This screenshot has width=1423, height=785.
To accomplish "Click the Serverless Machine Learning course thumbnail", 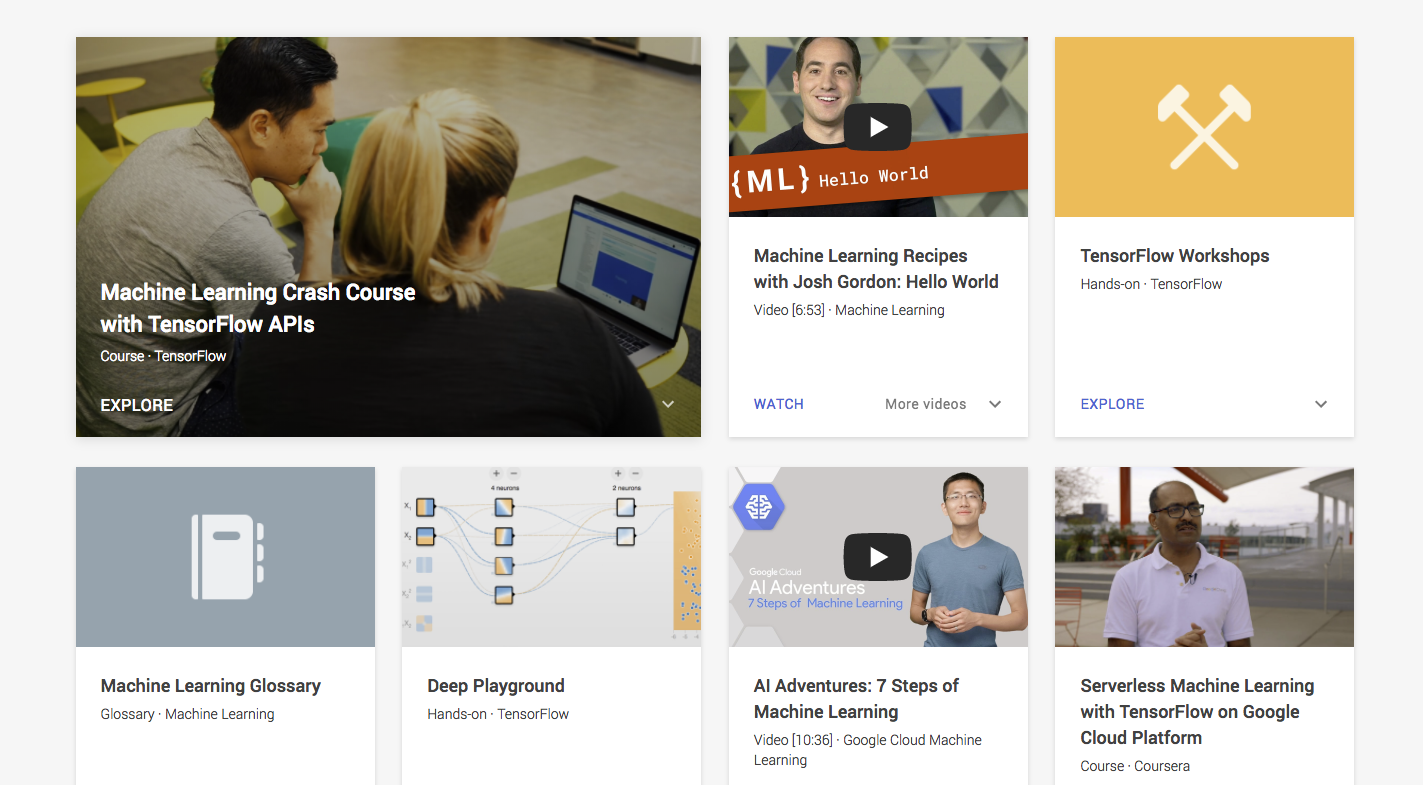I will (x=1204, y=557).
